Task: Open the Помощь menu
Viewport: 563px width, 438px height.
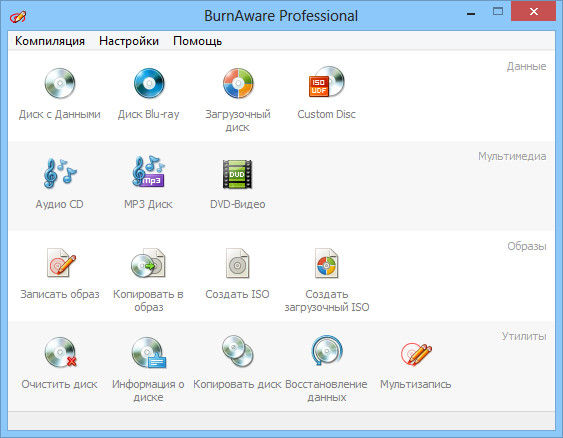Action: tap(197, 41)
